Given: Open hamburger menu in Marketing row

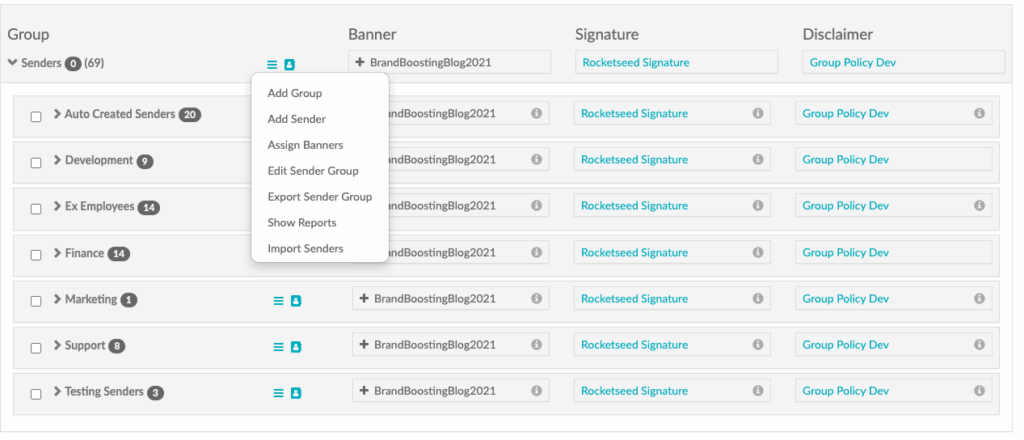Looking at the screenshot, I should tap(279, 300).
